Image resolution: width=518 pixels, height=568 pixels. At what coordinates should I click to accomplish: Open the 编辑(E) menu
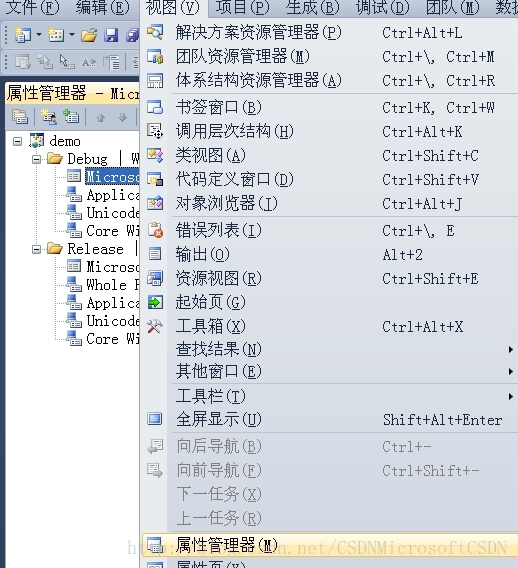[102, 7]
